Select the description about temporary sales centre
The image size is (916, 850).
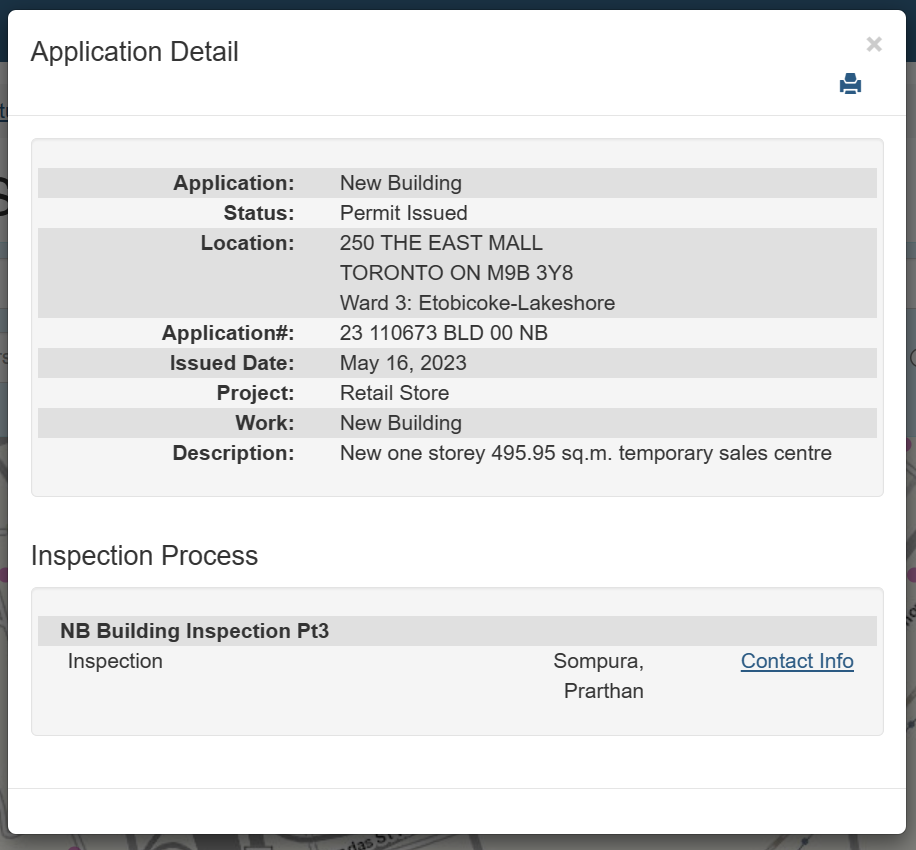pyautogui.click(x=585, y=453)
